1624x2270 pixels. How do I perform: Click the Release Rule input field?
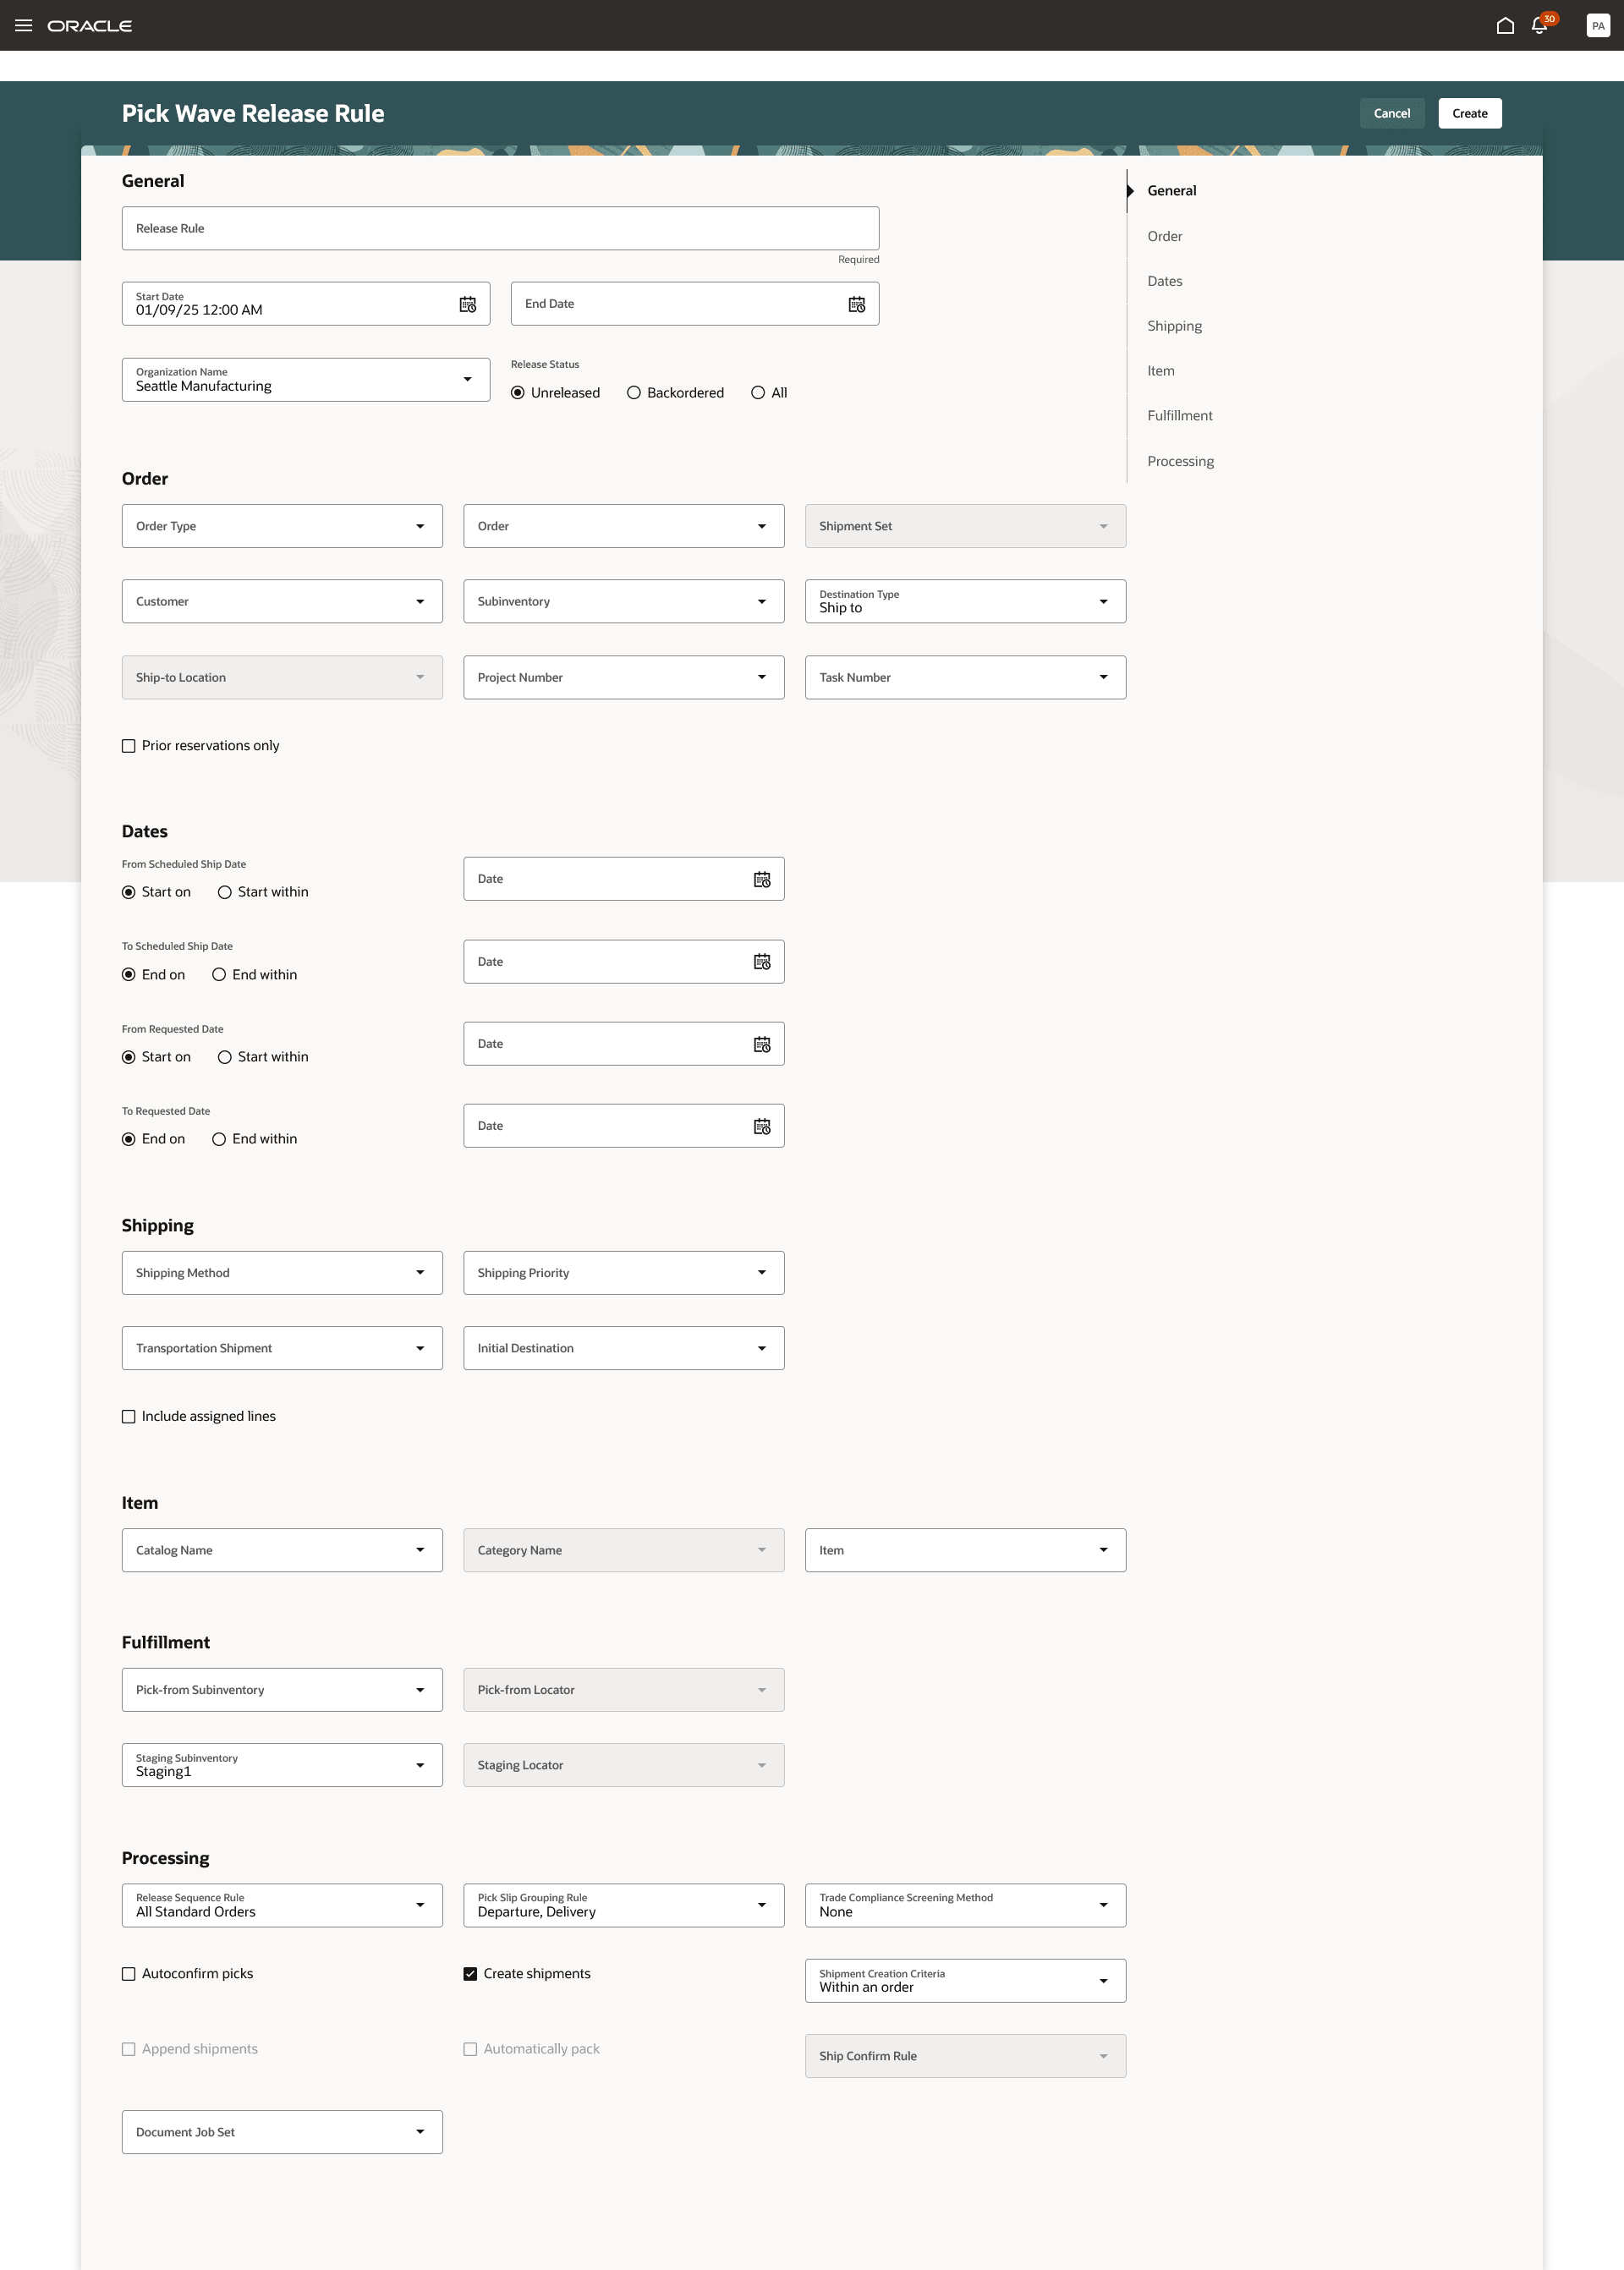point(500,229)
